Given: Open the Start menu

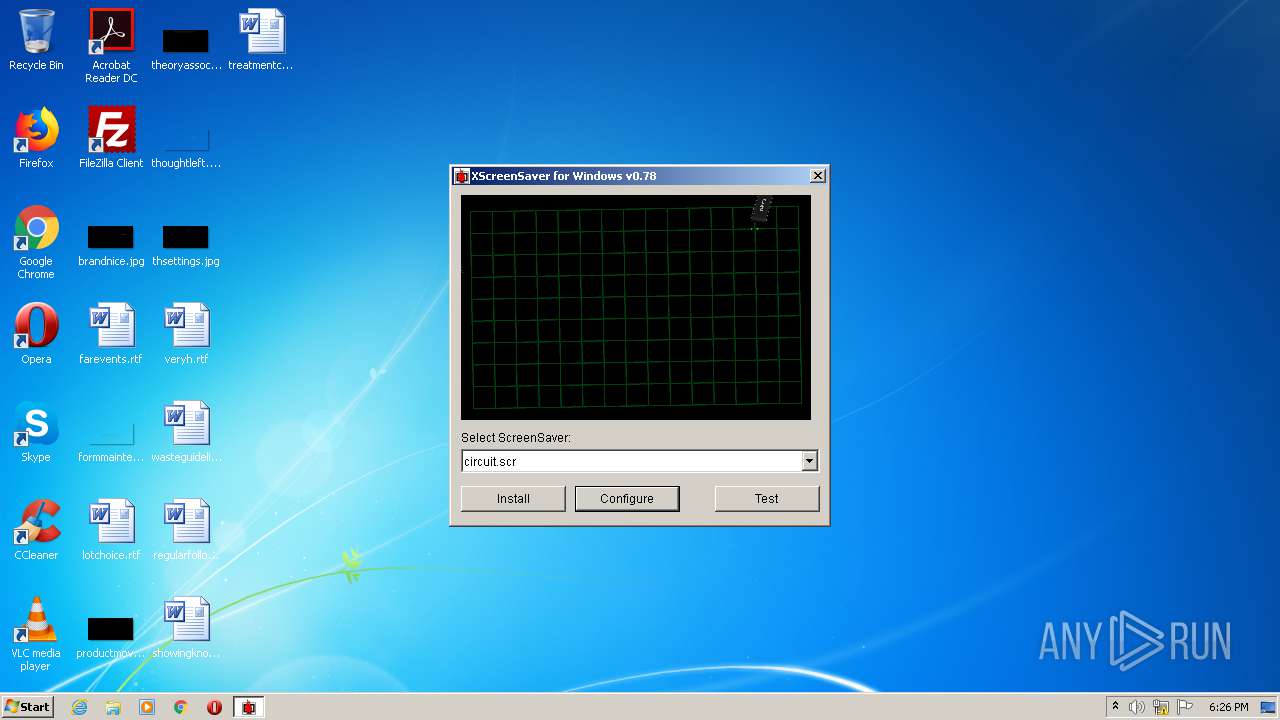Looking at the screenshot, I should pos(27,707).
